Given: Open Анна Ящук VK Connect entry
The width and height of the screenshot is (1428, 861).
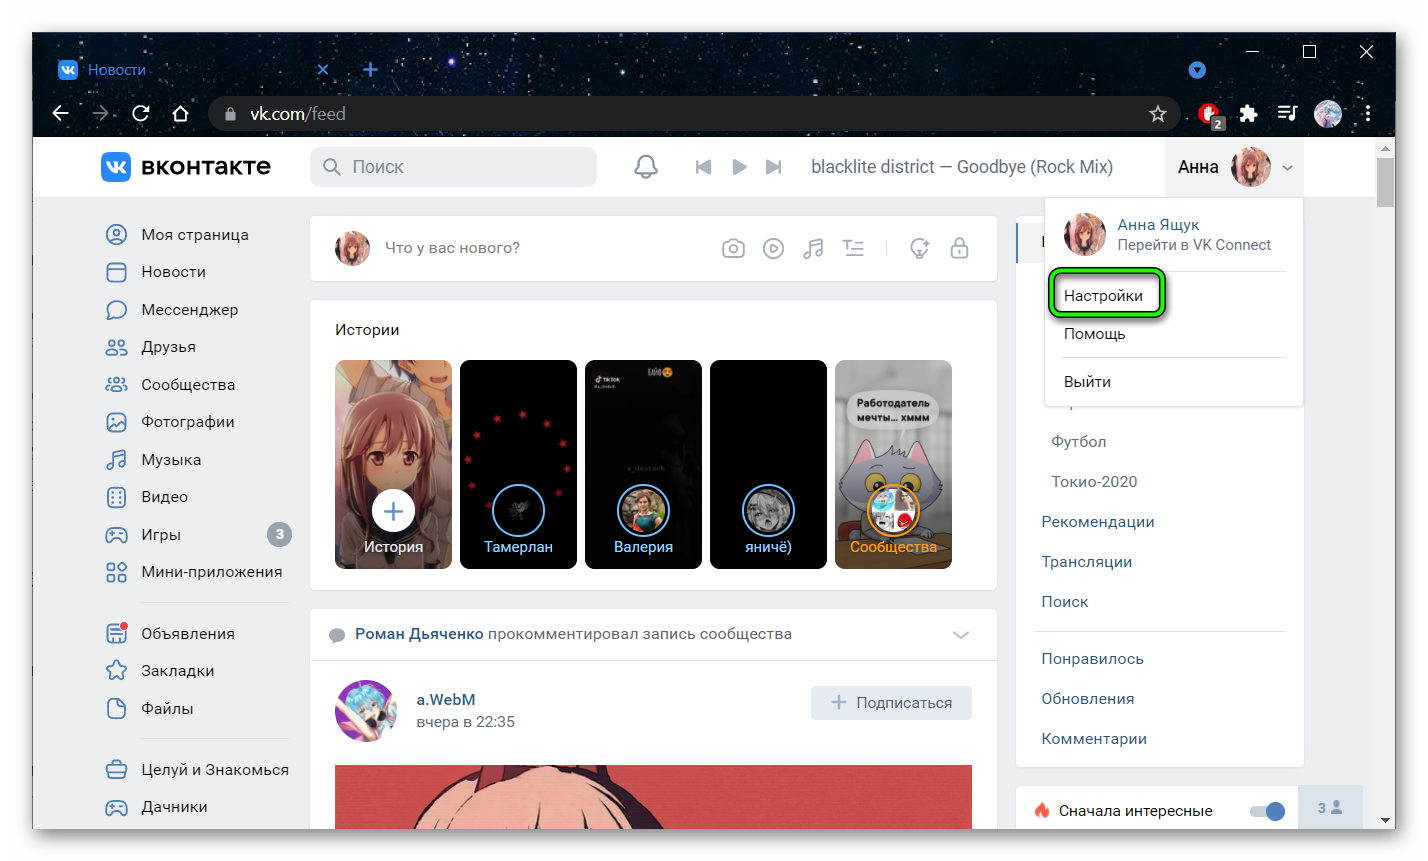Looking at the screenshot, I should pyautogui.click(x=1173, y=235).
